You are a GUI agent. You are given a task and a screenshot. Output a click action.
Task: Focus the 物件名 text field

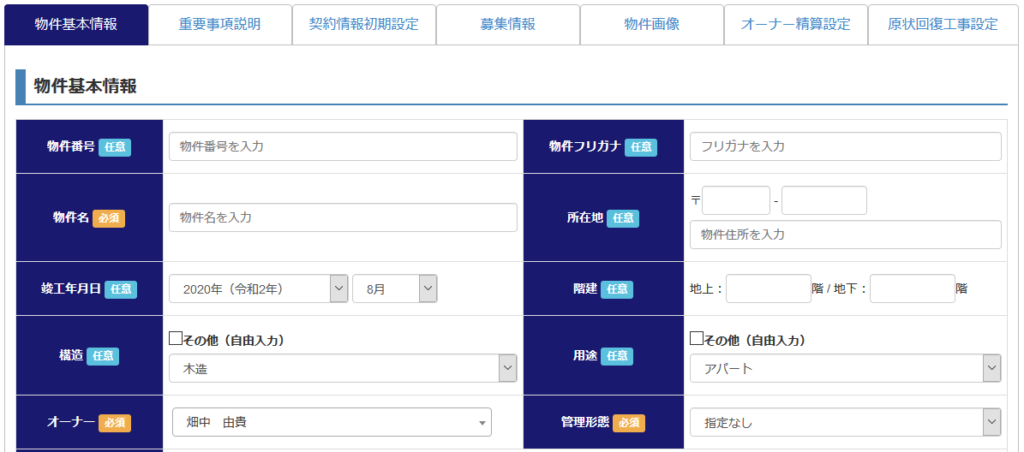(x=342, y=217)
